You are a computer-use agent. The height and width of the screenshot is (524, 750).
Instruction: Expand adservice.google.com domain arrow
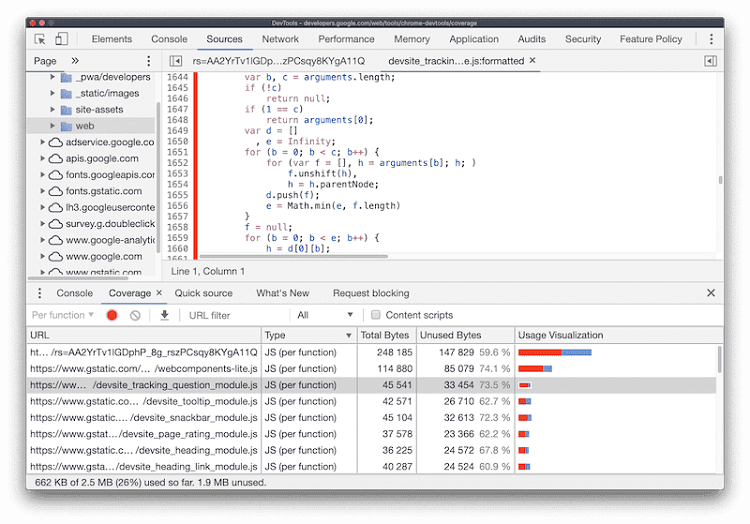click(x=43, y=142)
